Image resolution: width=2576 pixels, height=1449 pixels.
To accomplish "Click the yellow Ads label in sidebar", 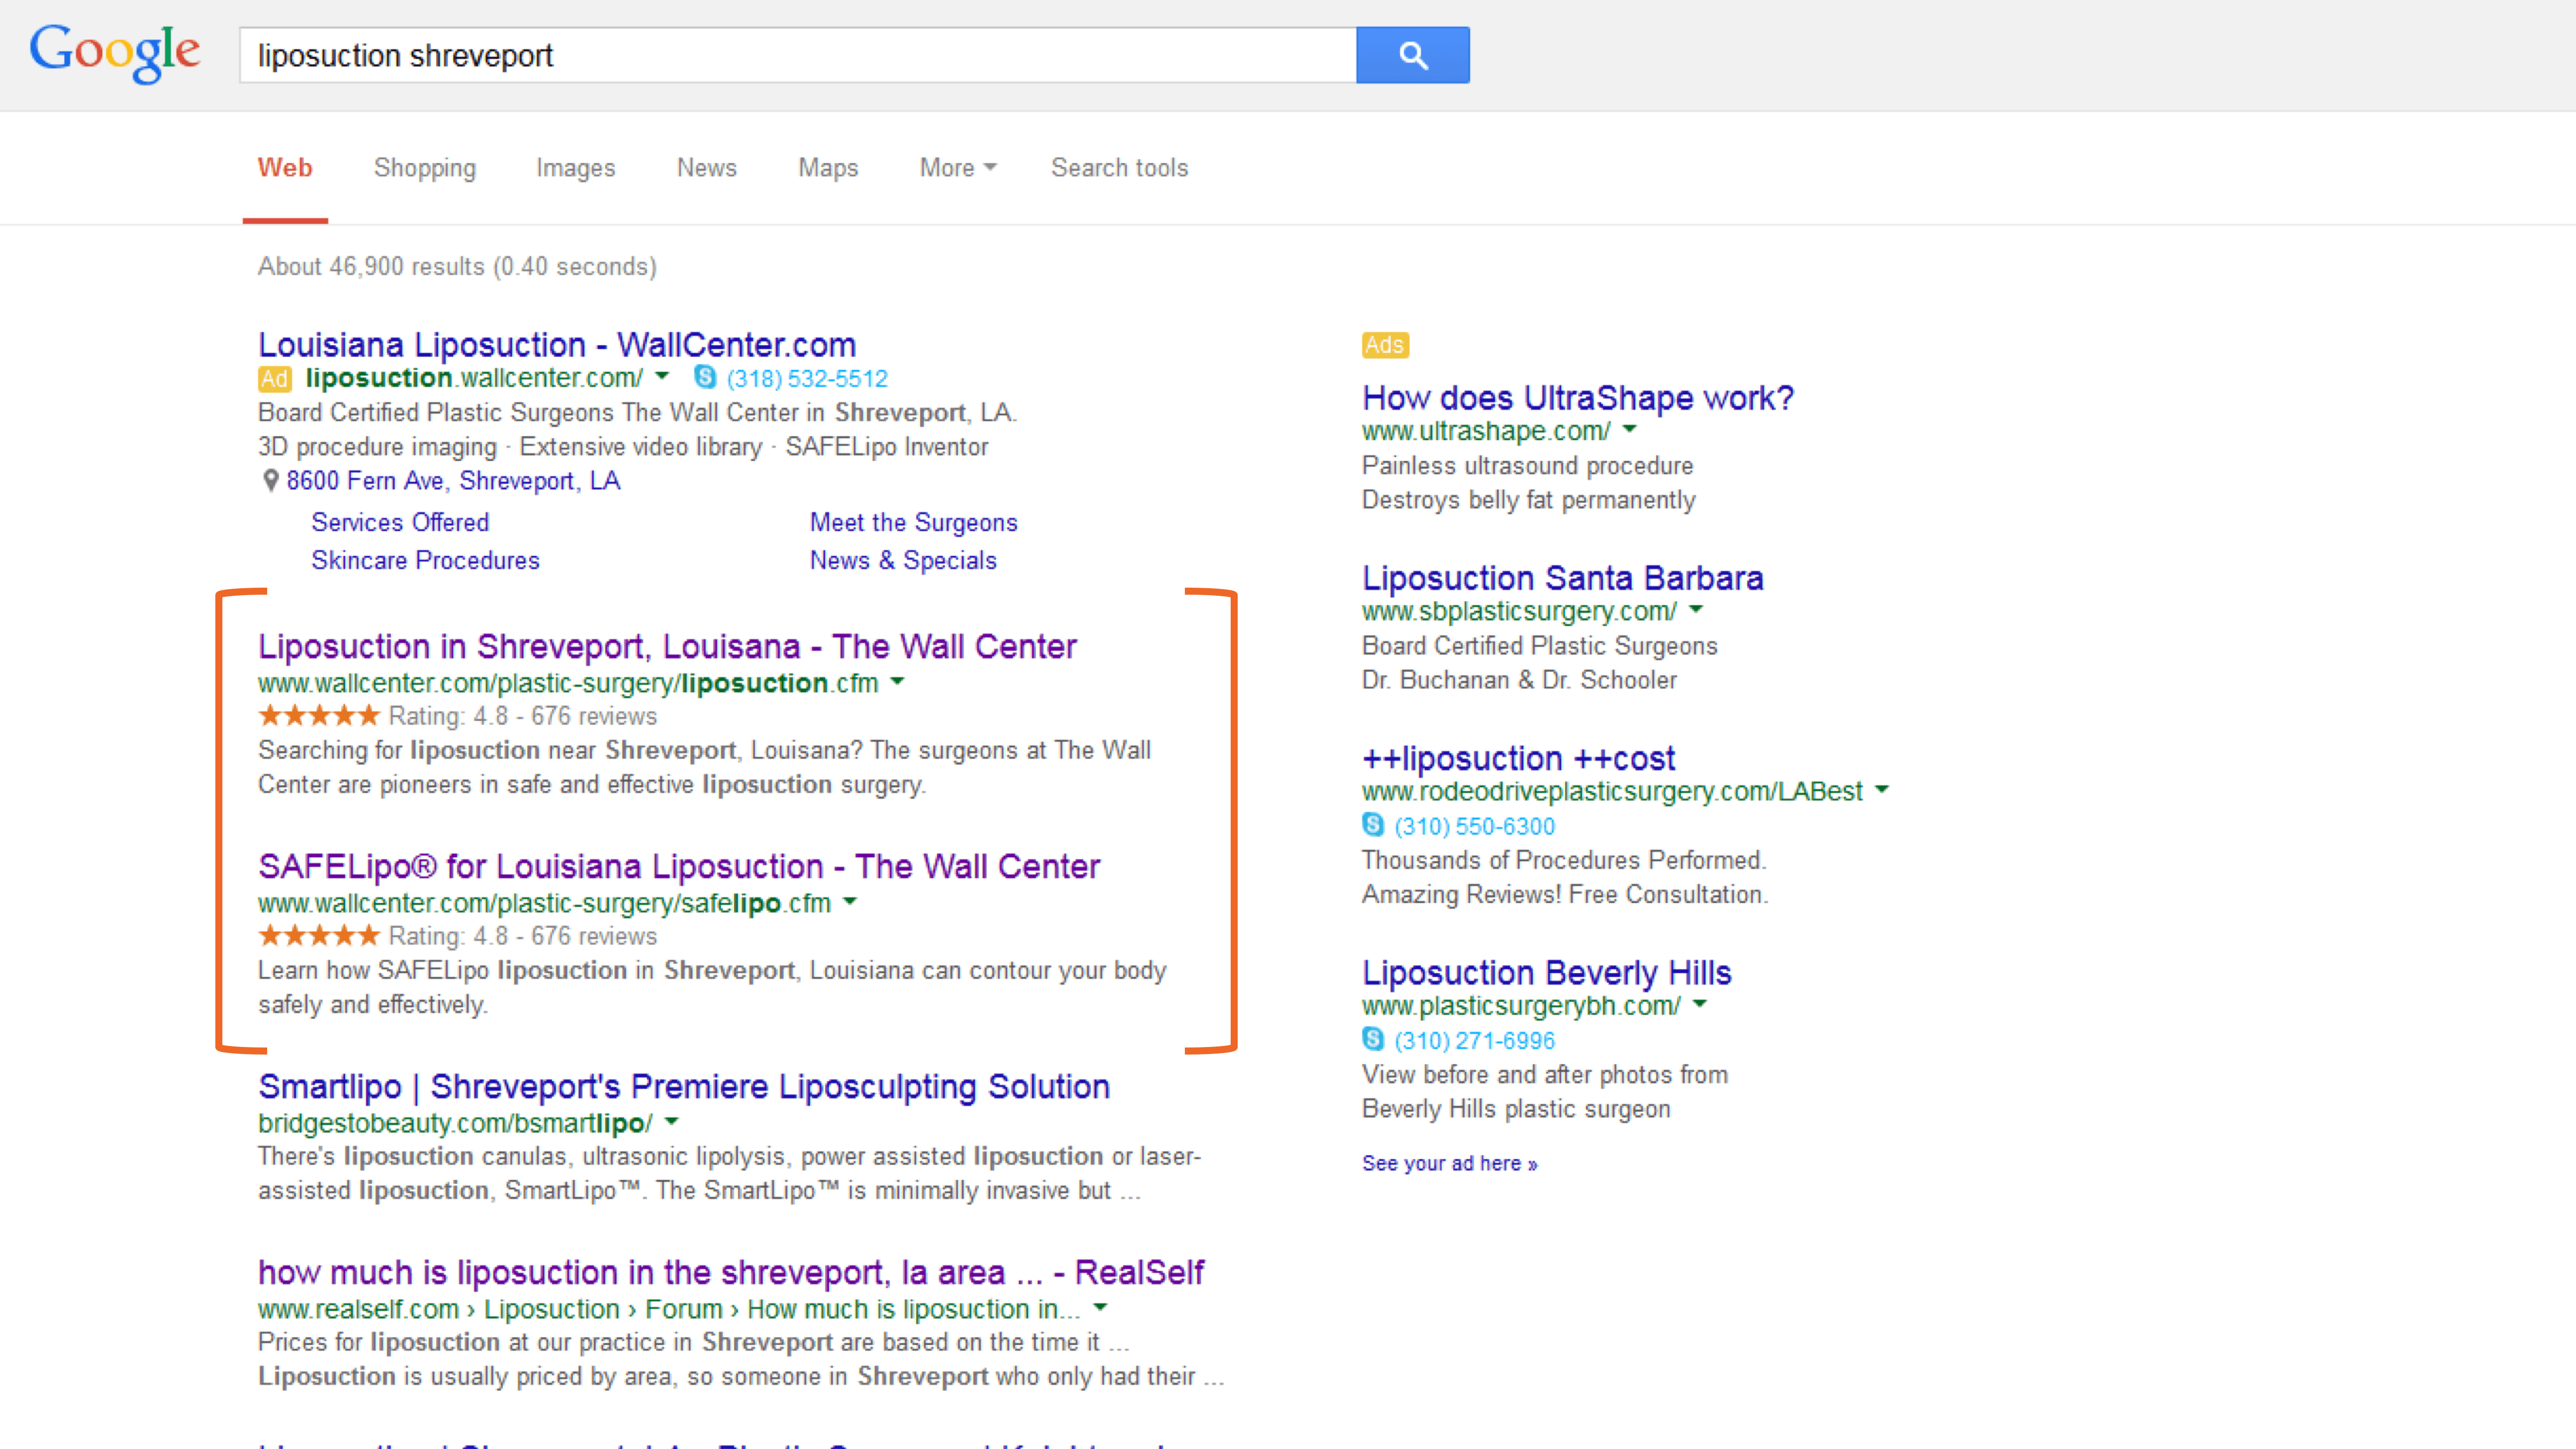I will pos(1384,345).
